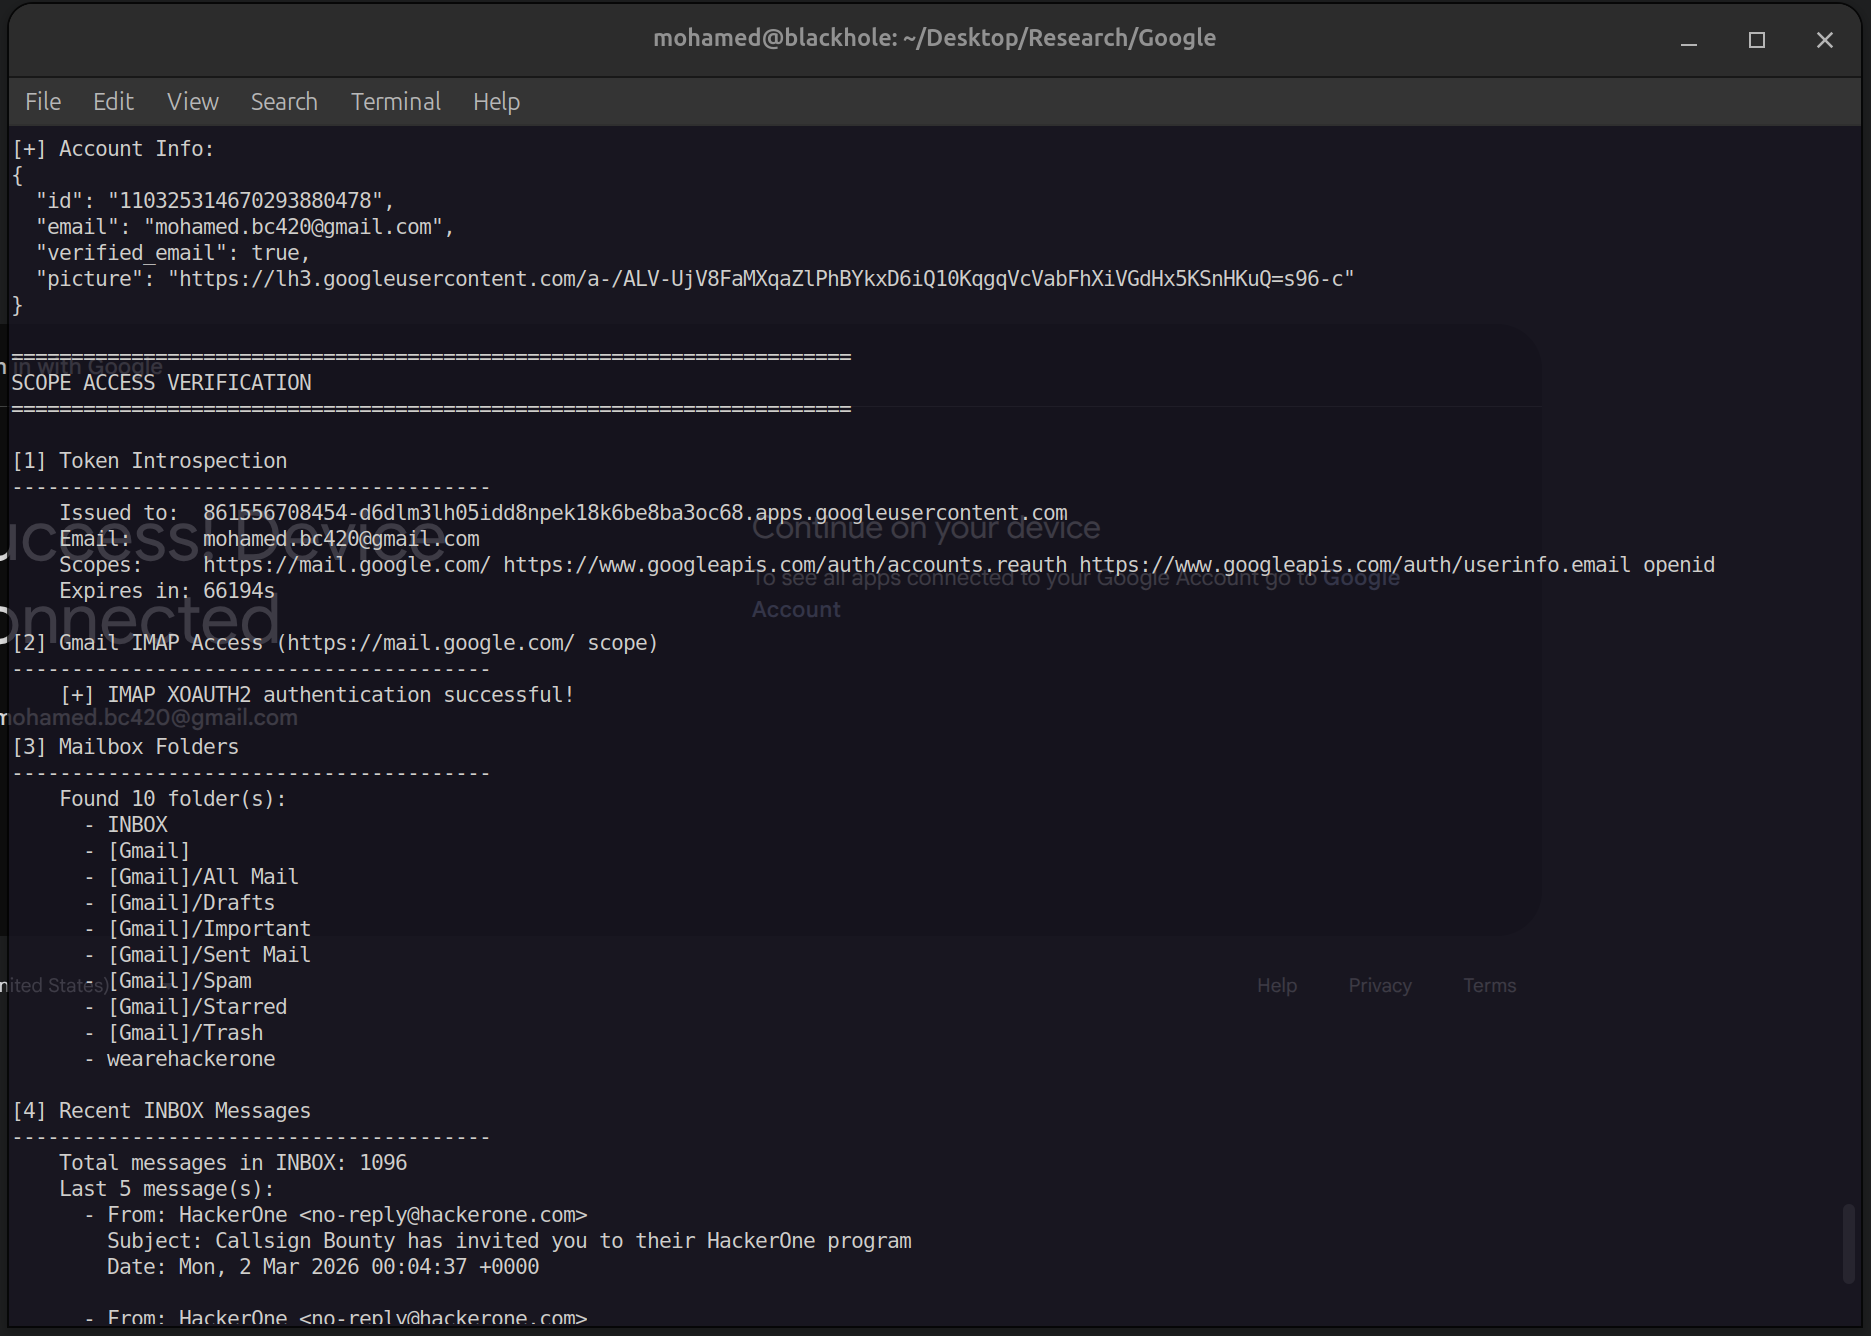
Task: Click the terminal vertical scrollbar thumb
Action: (x=1848, y=1243)
